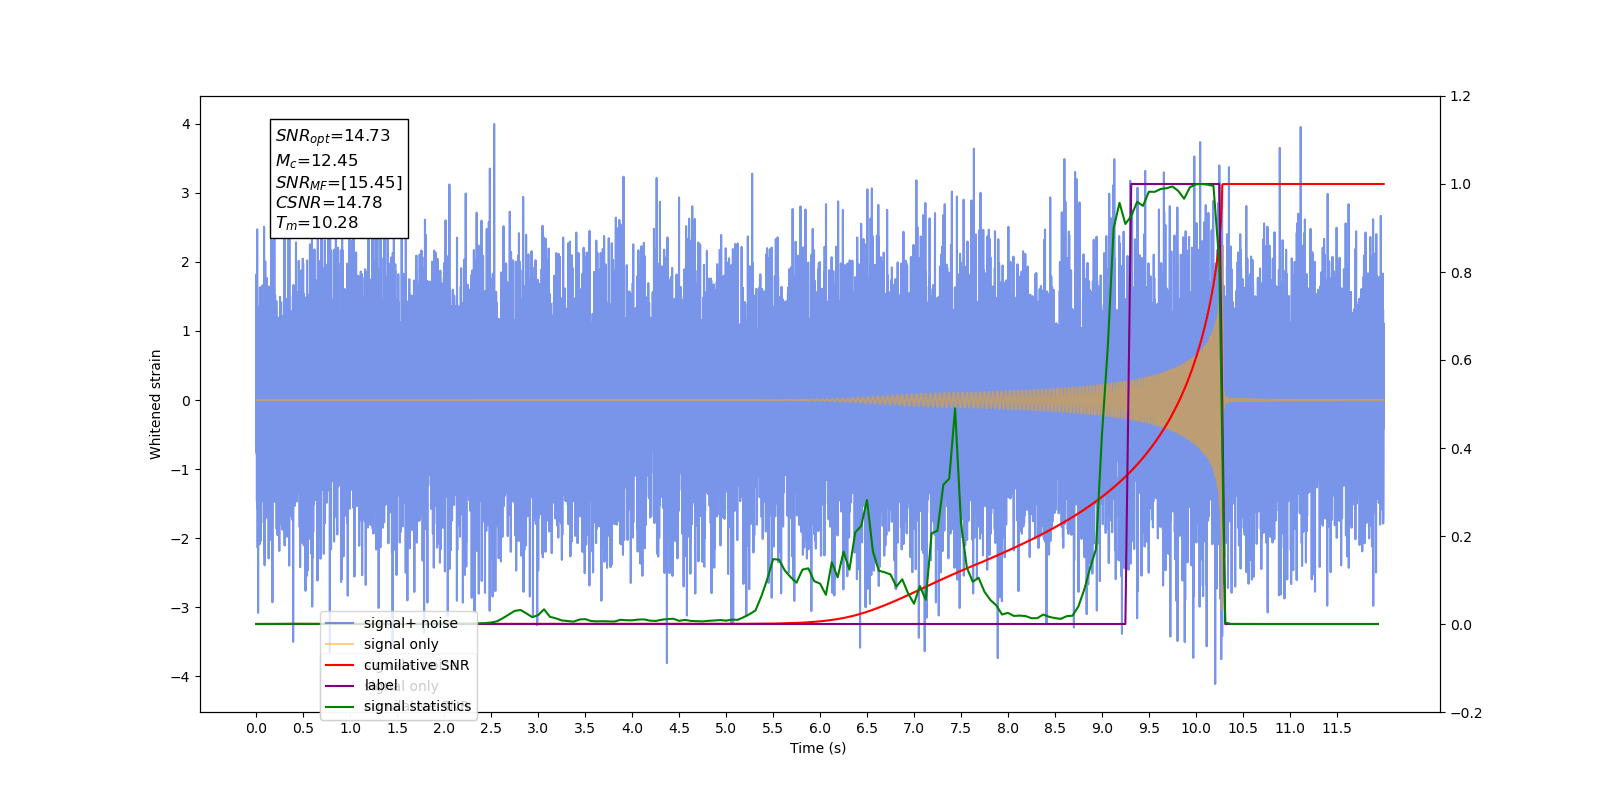The width and height of the screenshot is (1600, 800).
Task: Click the −0.2 tick on the right axis
Action: (x=1466, y=713)
